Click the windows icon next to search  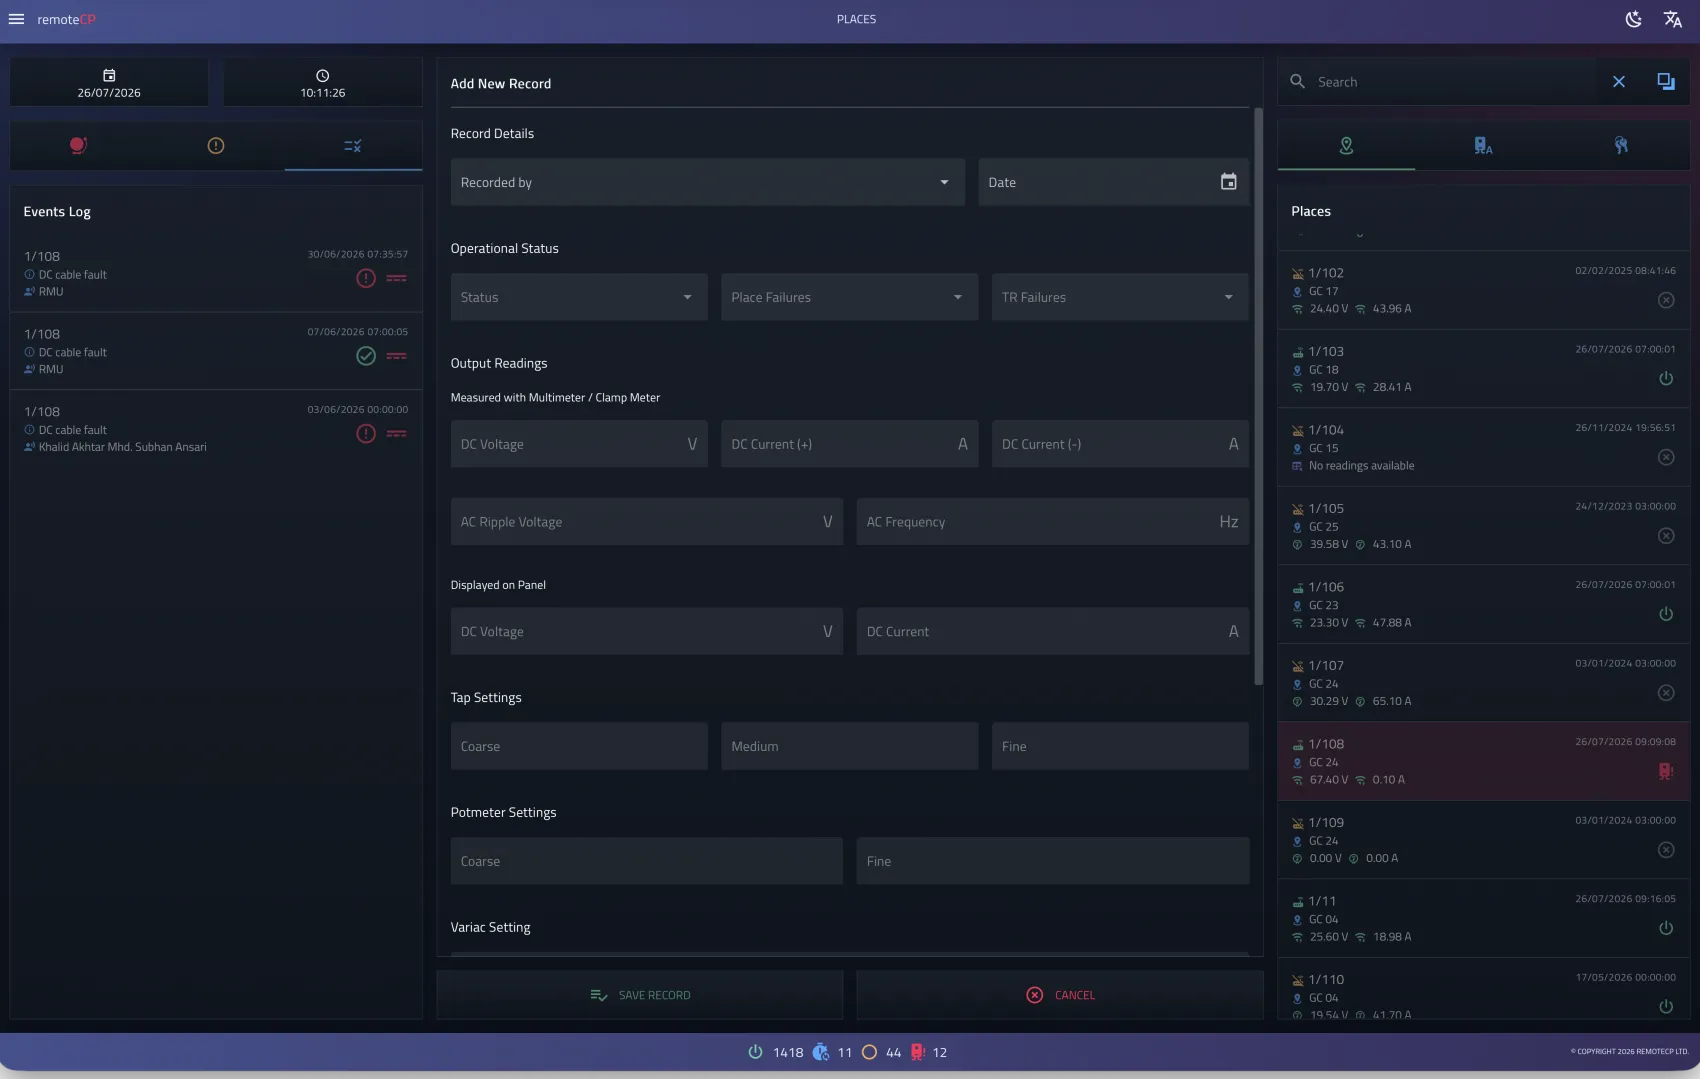click(x=1666, y=82)
